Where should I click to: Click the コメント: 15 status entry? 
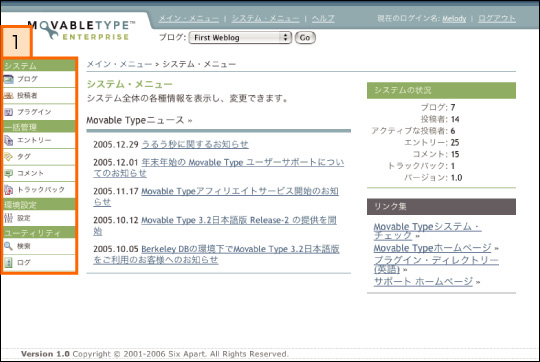pos(436,154)
